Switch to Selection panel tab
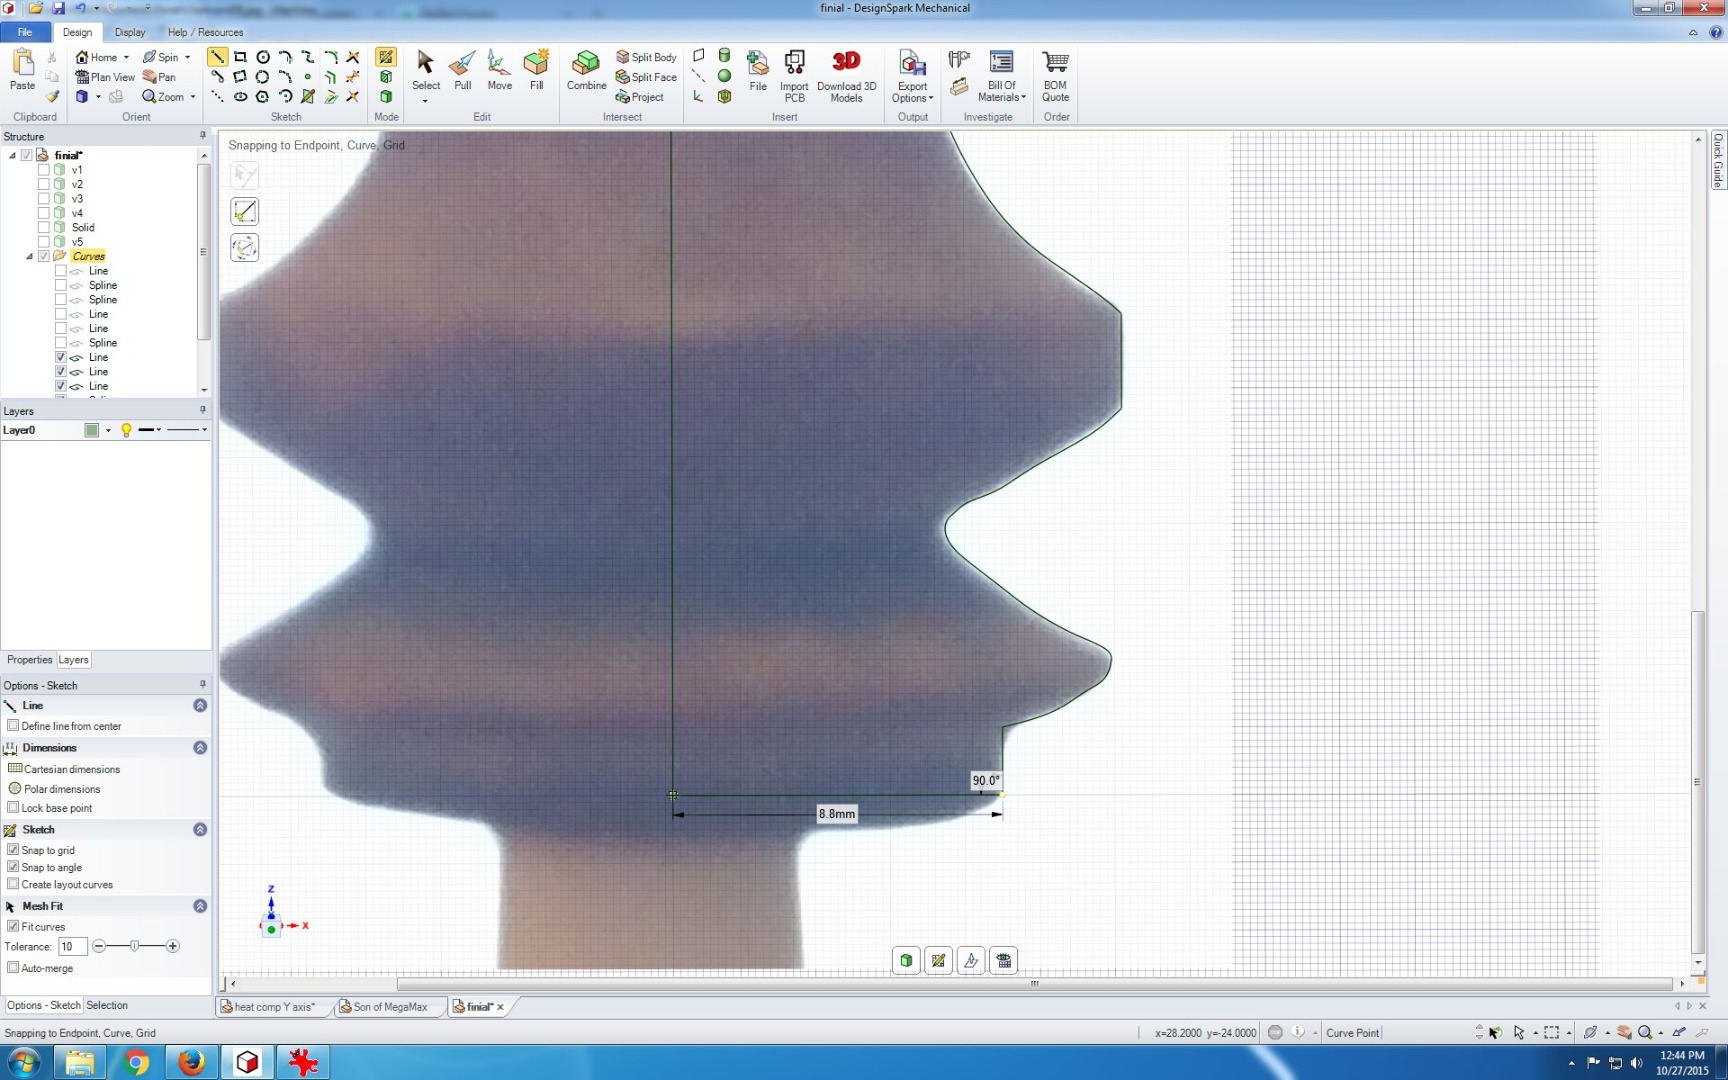The width and height of the screenshot is (1728, 1080). point(107,1005)
